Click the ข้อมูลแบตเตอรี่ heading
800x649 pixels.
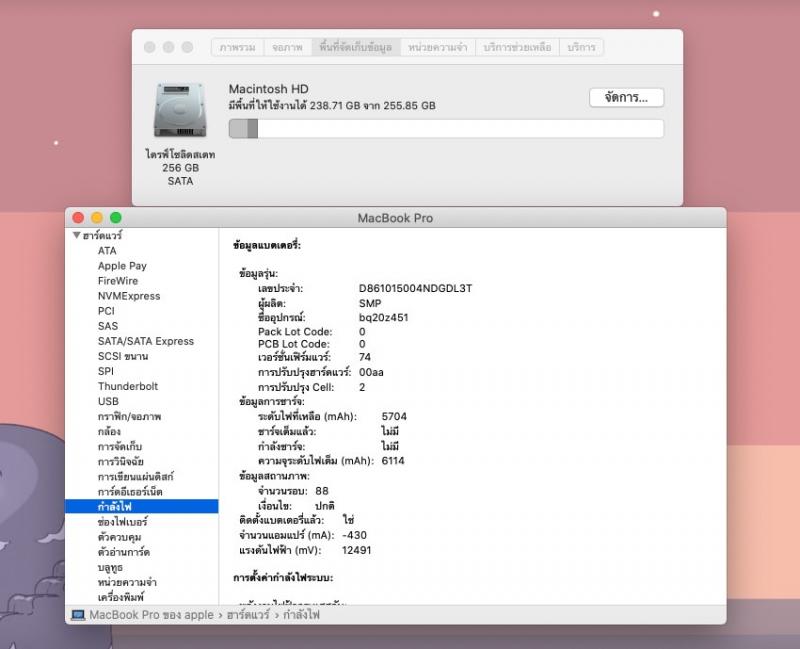click(267, 245)
